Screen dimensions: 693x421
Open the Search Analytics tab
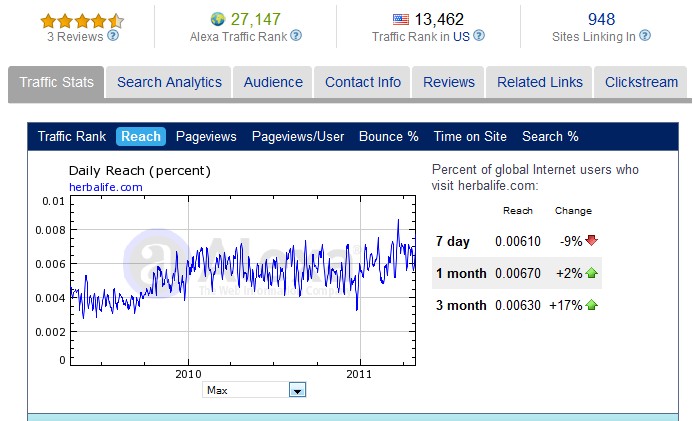click(169, 82)
